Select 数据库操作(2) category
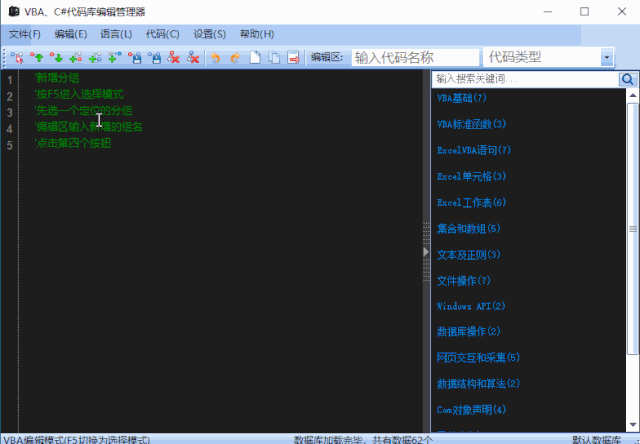 click(469, 331)
